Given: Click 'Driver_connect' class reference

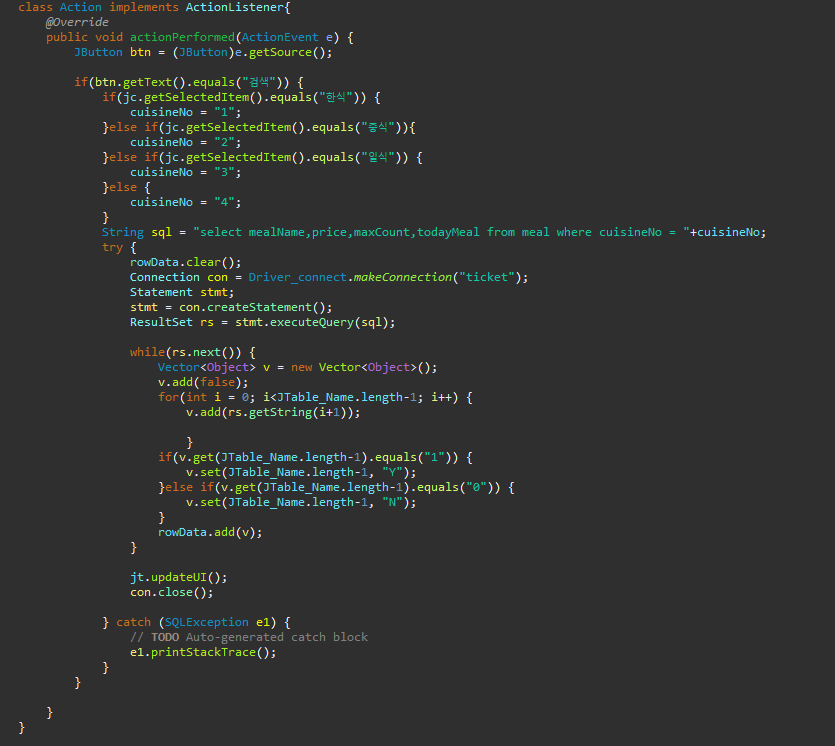Looking at the screenshot, I should point(297,277).
